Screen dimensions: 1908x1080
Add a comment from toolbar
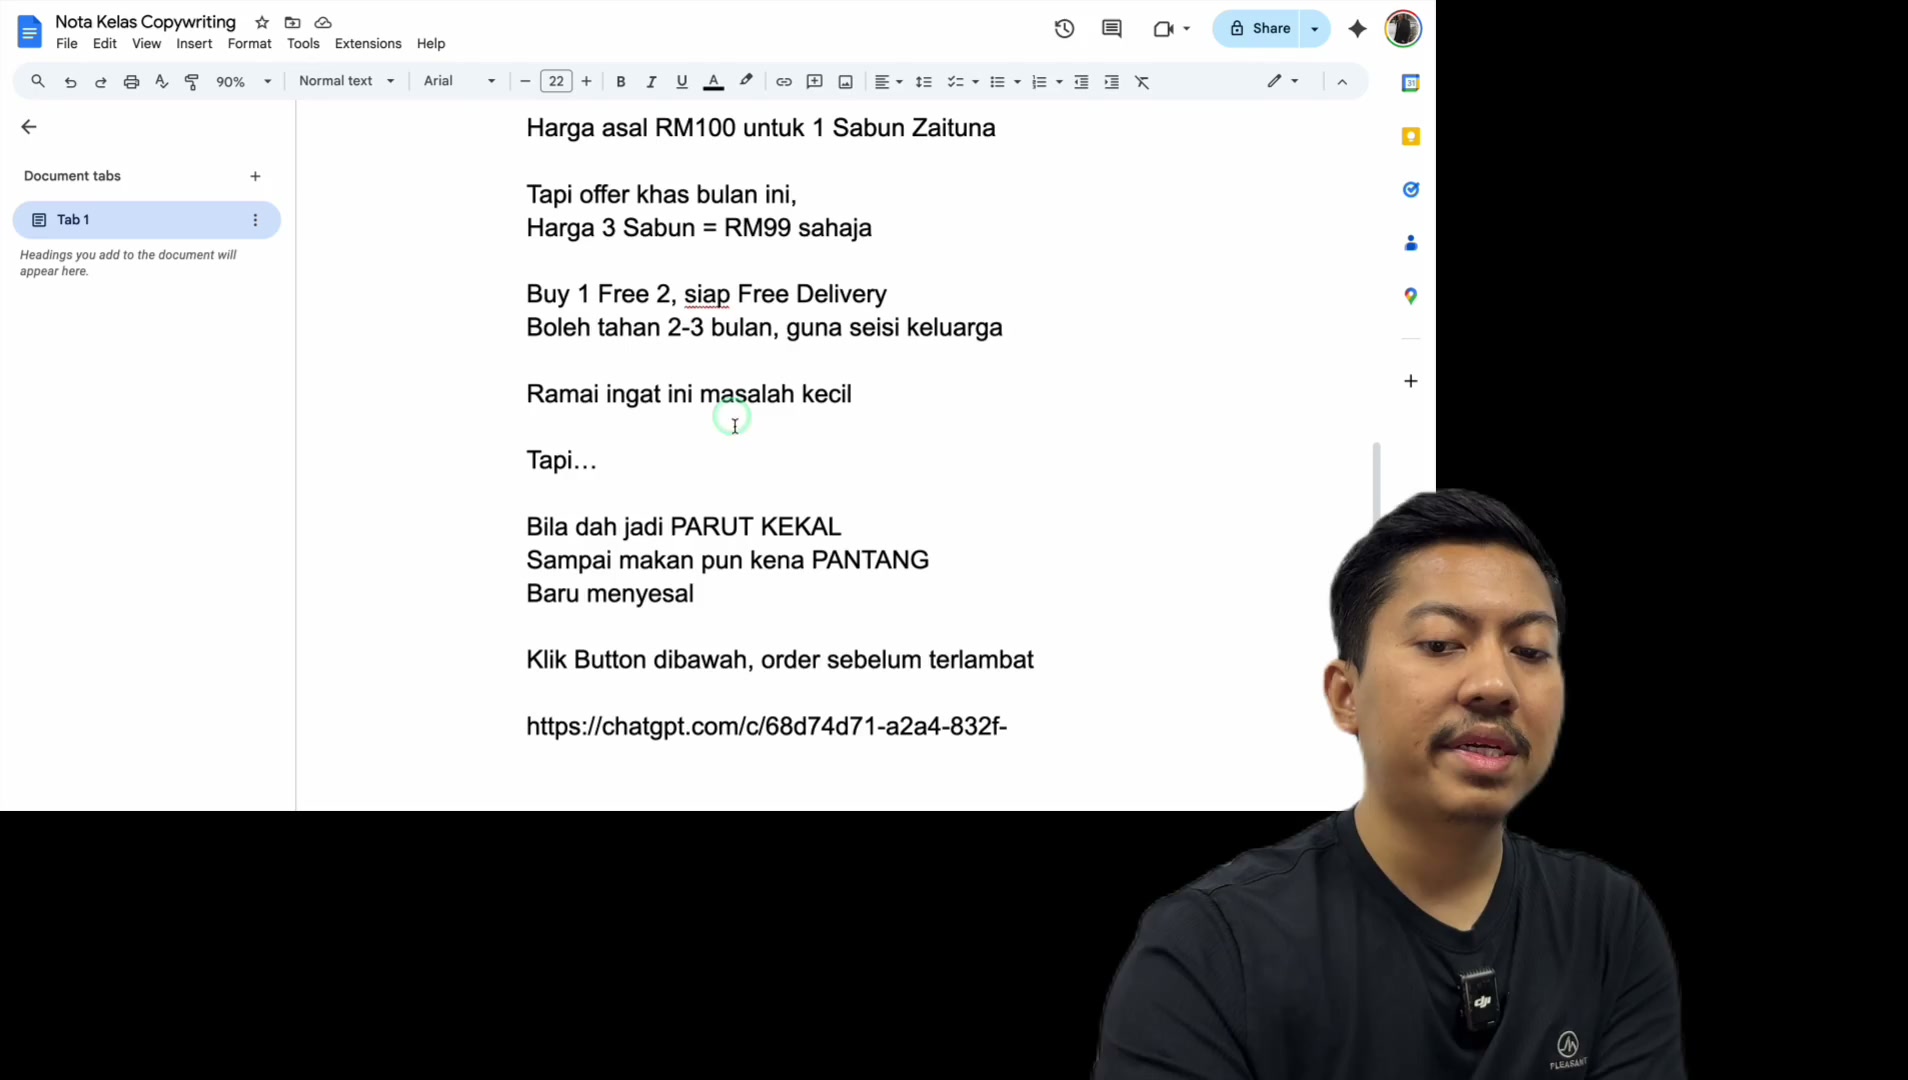click(814, 82)
